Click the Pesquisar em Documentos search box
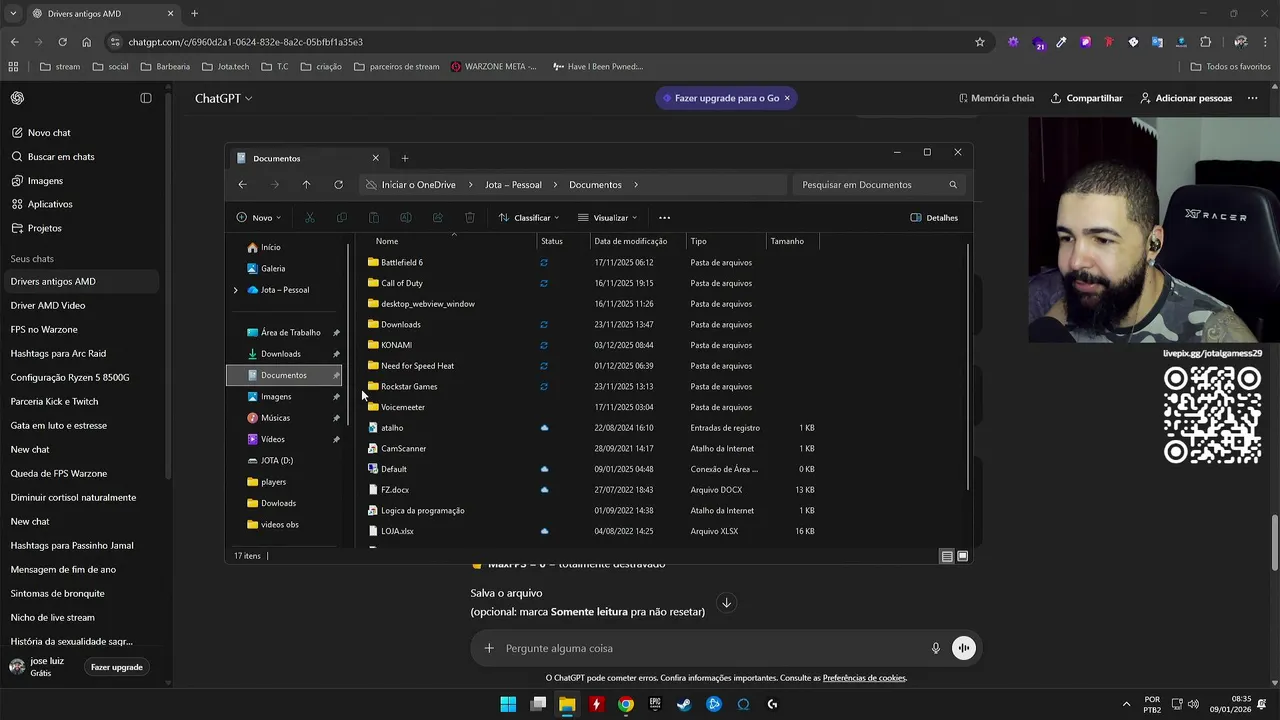 [880, 185]
